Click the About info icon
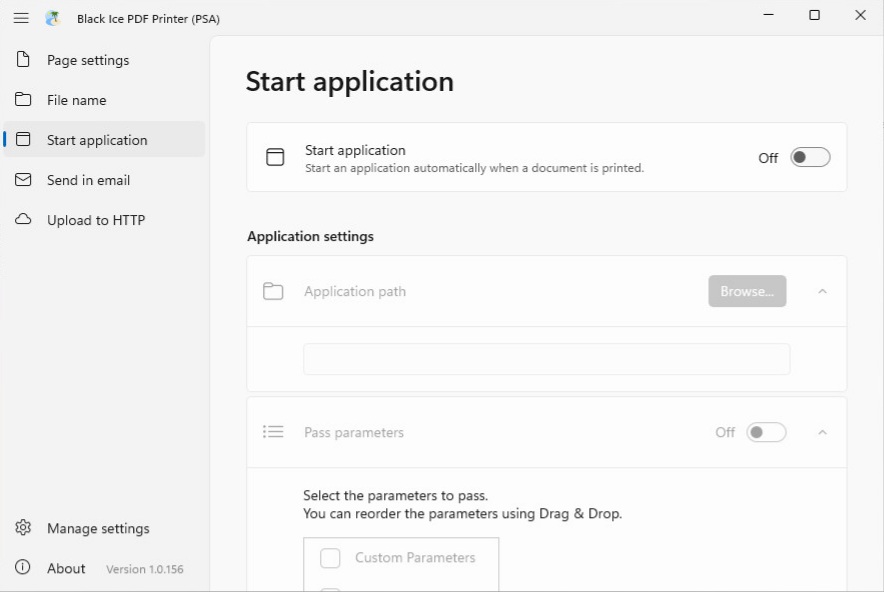Screen dimensions: 884x592 [23, 567]
